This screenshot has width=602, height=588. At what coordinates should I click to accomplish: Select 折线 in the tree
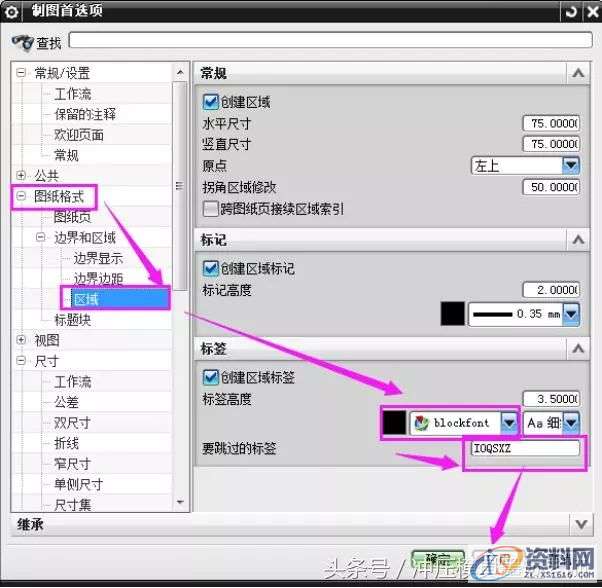[x=66, y=443]
